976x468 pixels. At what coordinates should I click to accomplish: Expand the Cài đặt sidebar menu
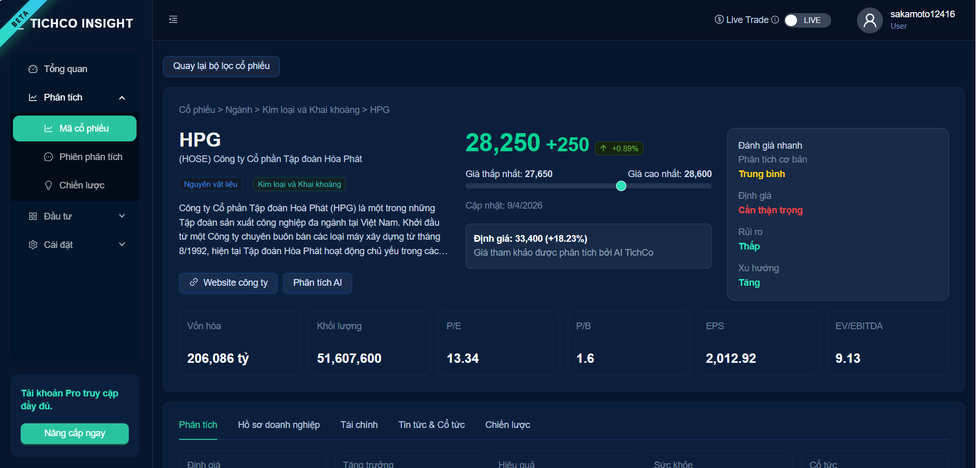point(122,244)
